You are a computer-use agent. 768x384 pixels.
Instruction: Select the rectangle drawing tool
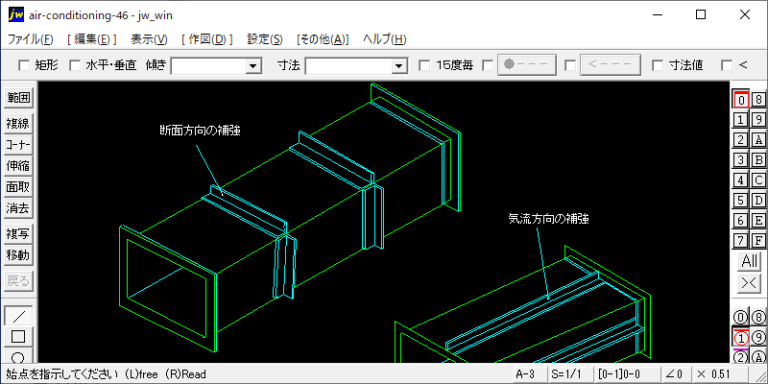pos(18,336)
